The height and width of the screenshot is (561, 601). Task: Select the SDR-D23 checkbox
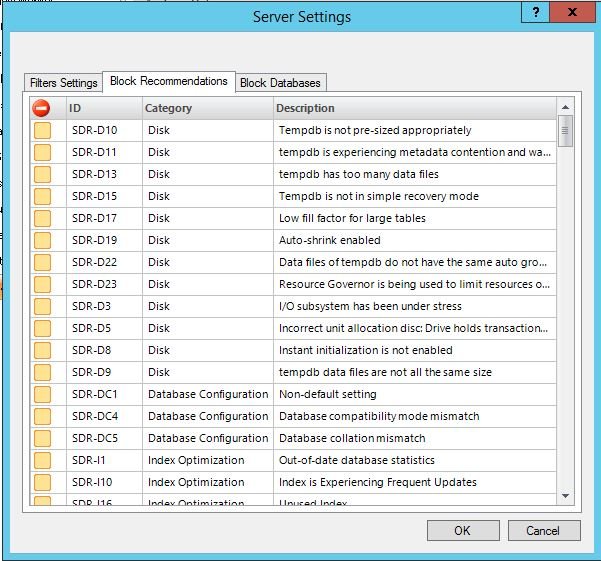(42, 284)
